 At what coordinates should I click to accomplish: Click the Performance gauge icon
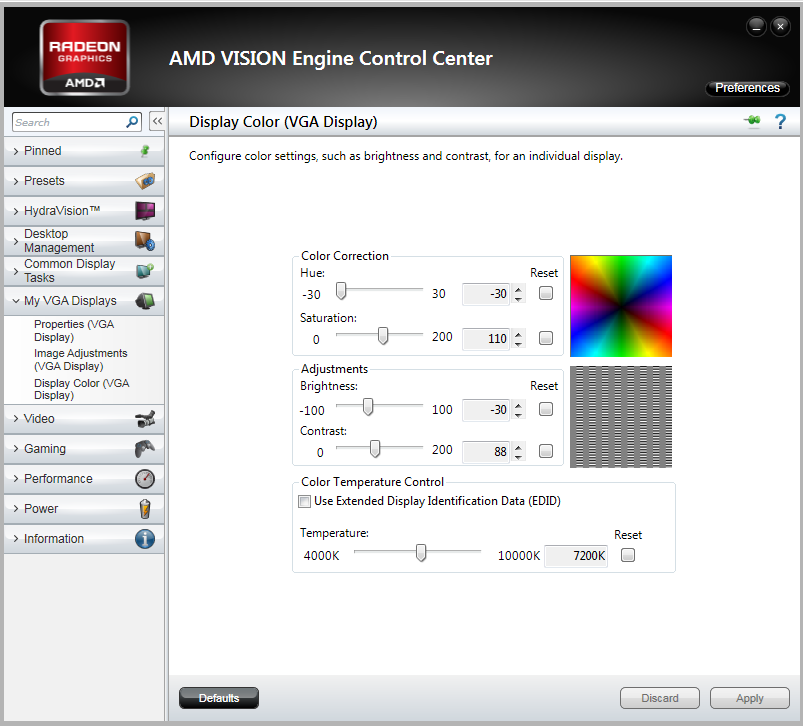(145, 479)
